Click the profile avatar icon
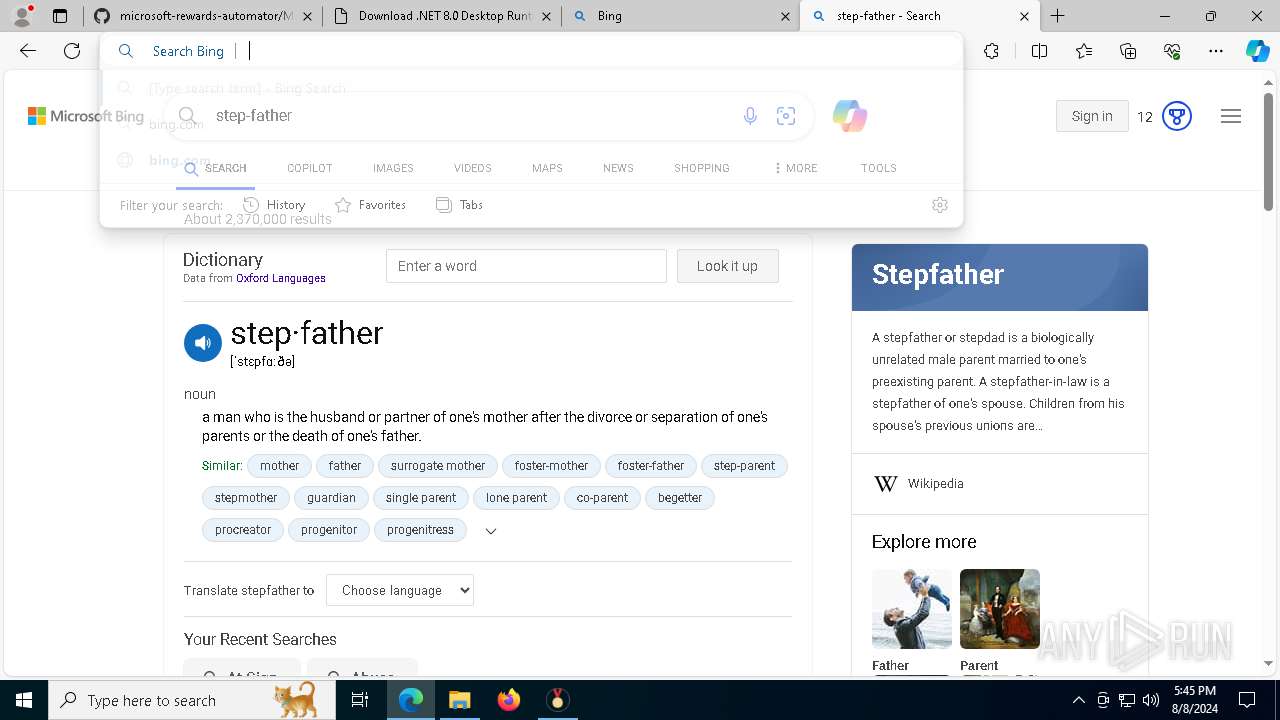Screen dimensions: 1280x720 (21, 16)
